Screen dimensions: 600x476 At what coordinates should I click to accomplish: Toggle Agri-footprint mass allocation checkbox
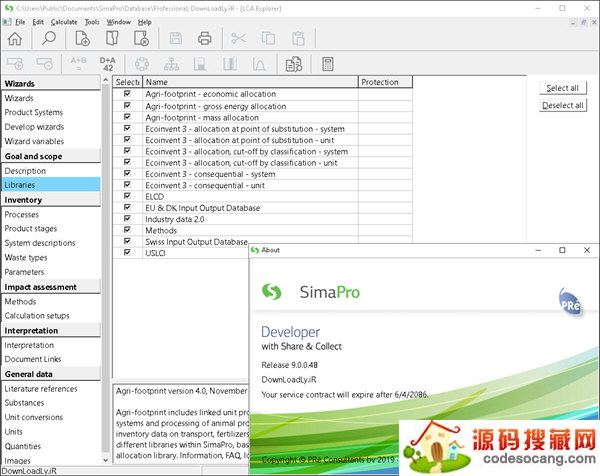[x=127, y=117]
